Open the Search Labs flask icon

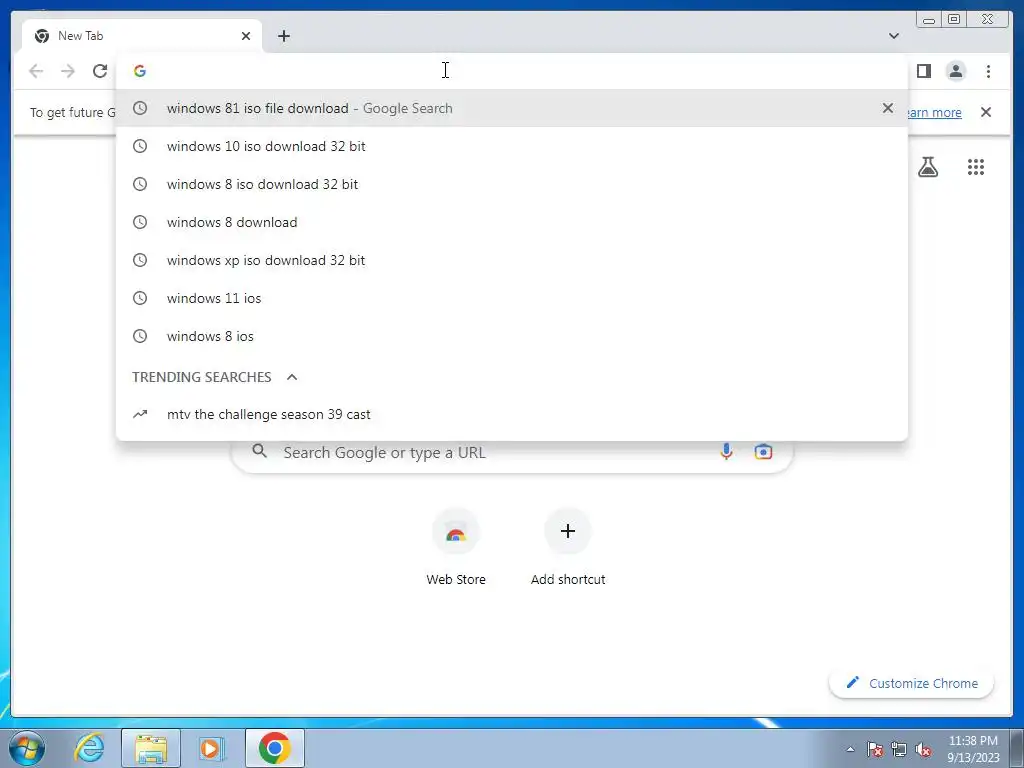click(x=927, y=167)
